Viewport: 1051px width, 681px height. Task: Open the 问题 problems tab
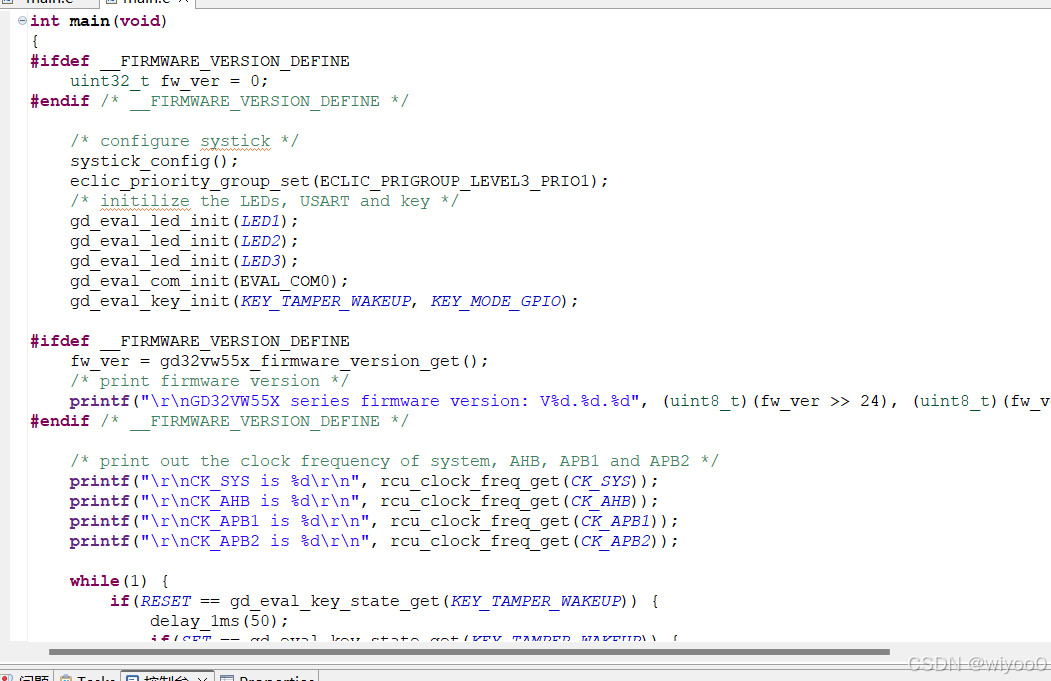coord(25,678)
